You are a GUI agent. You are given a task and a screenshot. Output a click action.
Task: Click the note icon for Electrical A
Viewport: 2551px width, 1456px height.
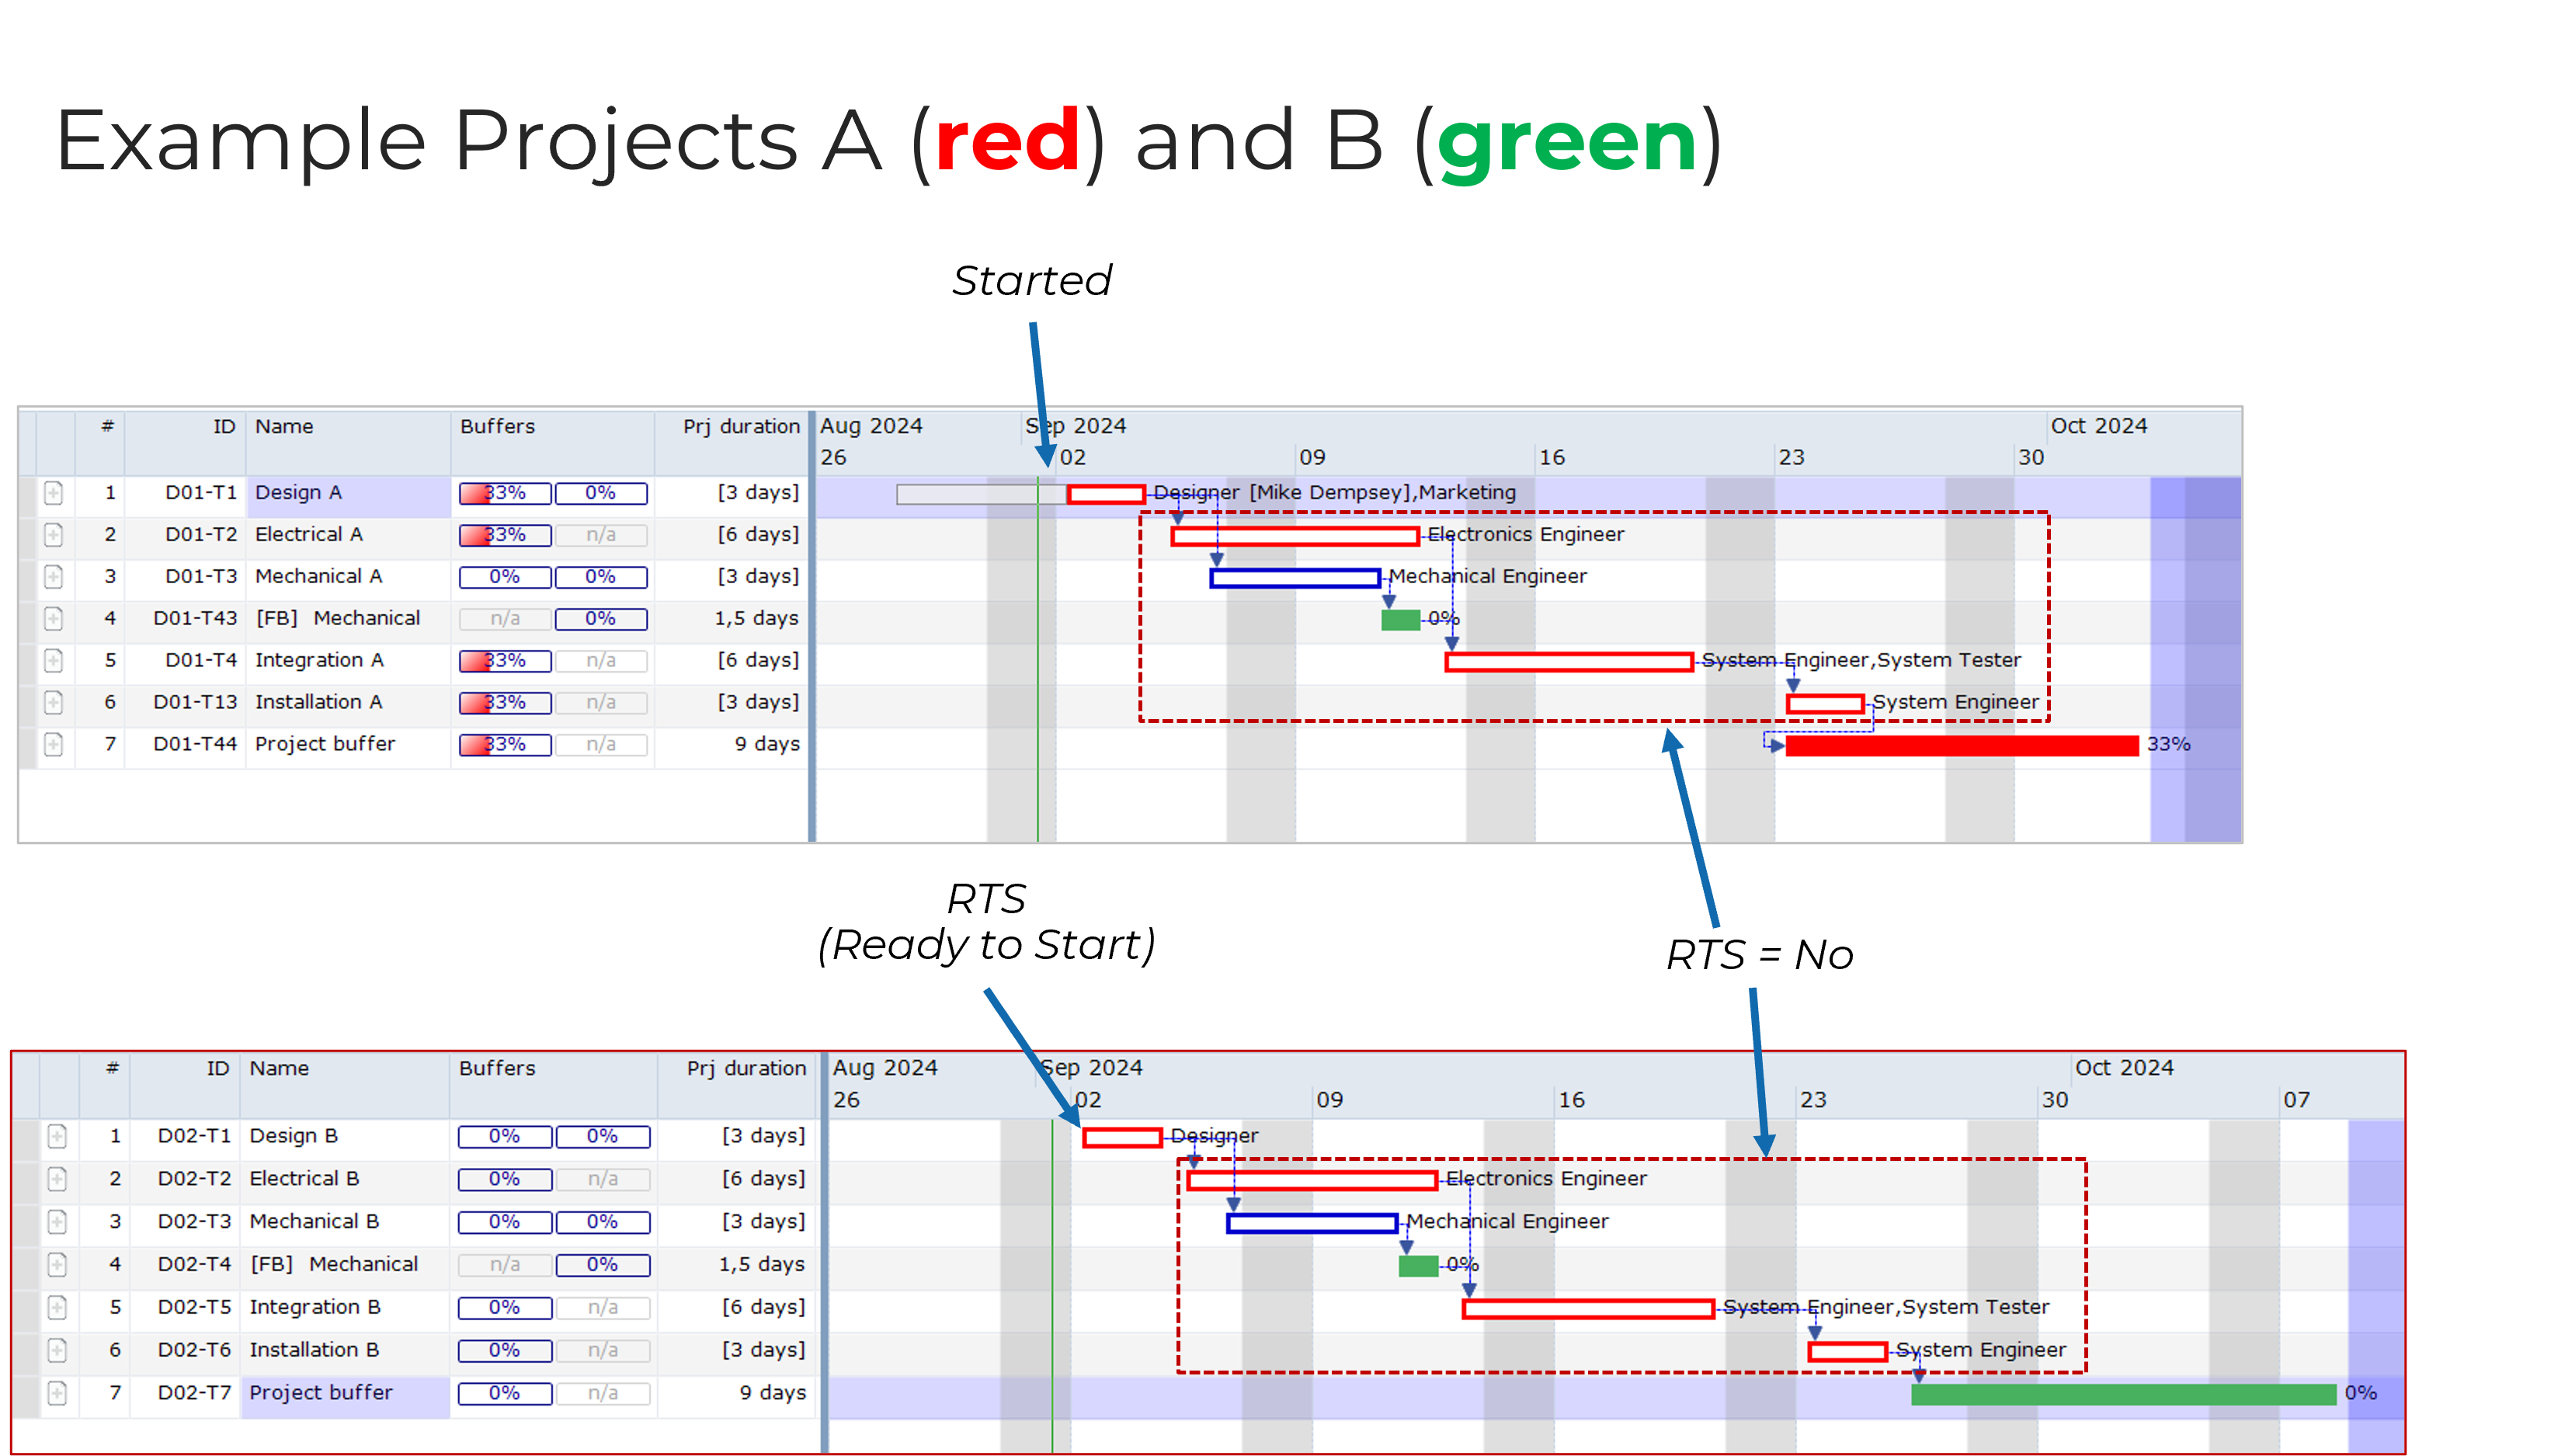pos(53,535)
